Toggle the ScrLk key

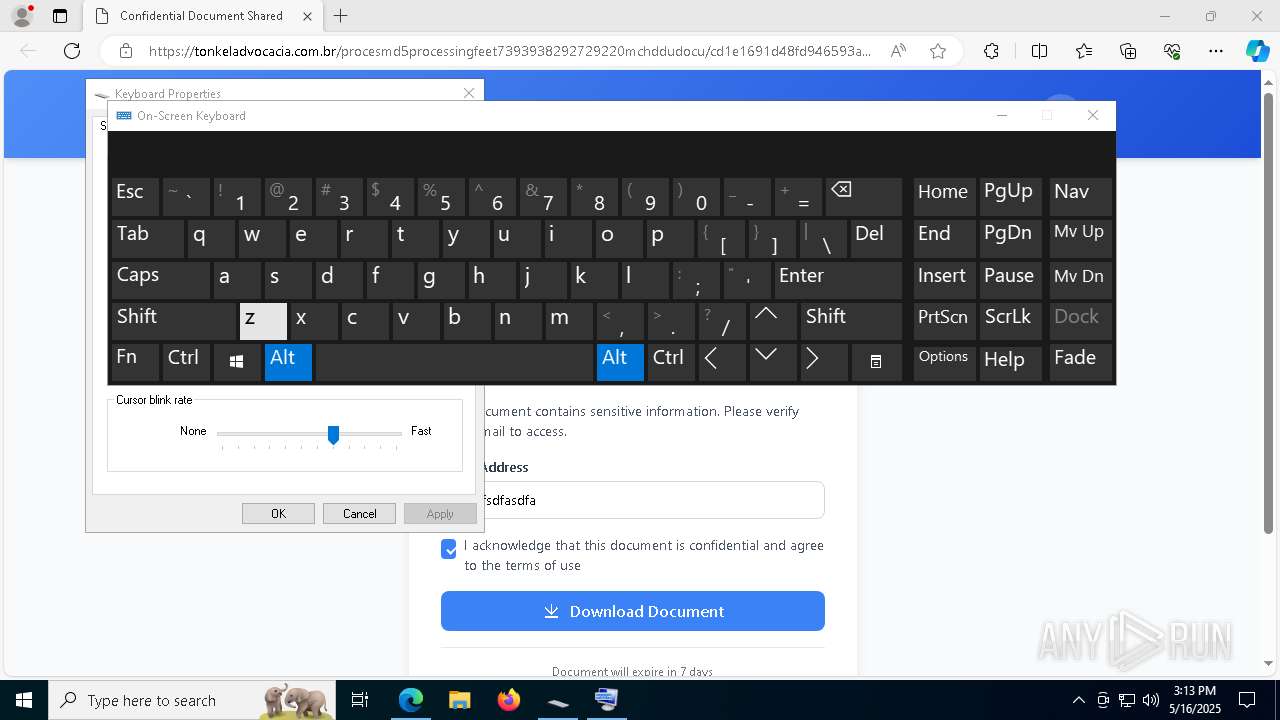(1012, 321)
